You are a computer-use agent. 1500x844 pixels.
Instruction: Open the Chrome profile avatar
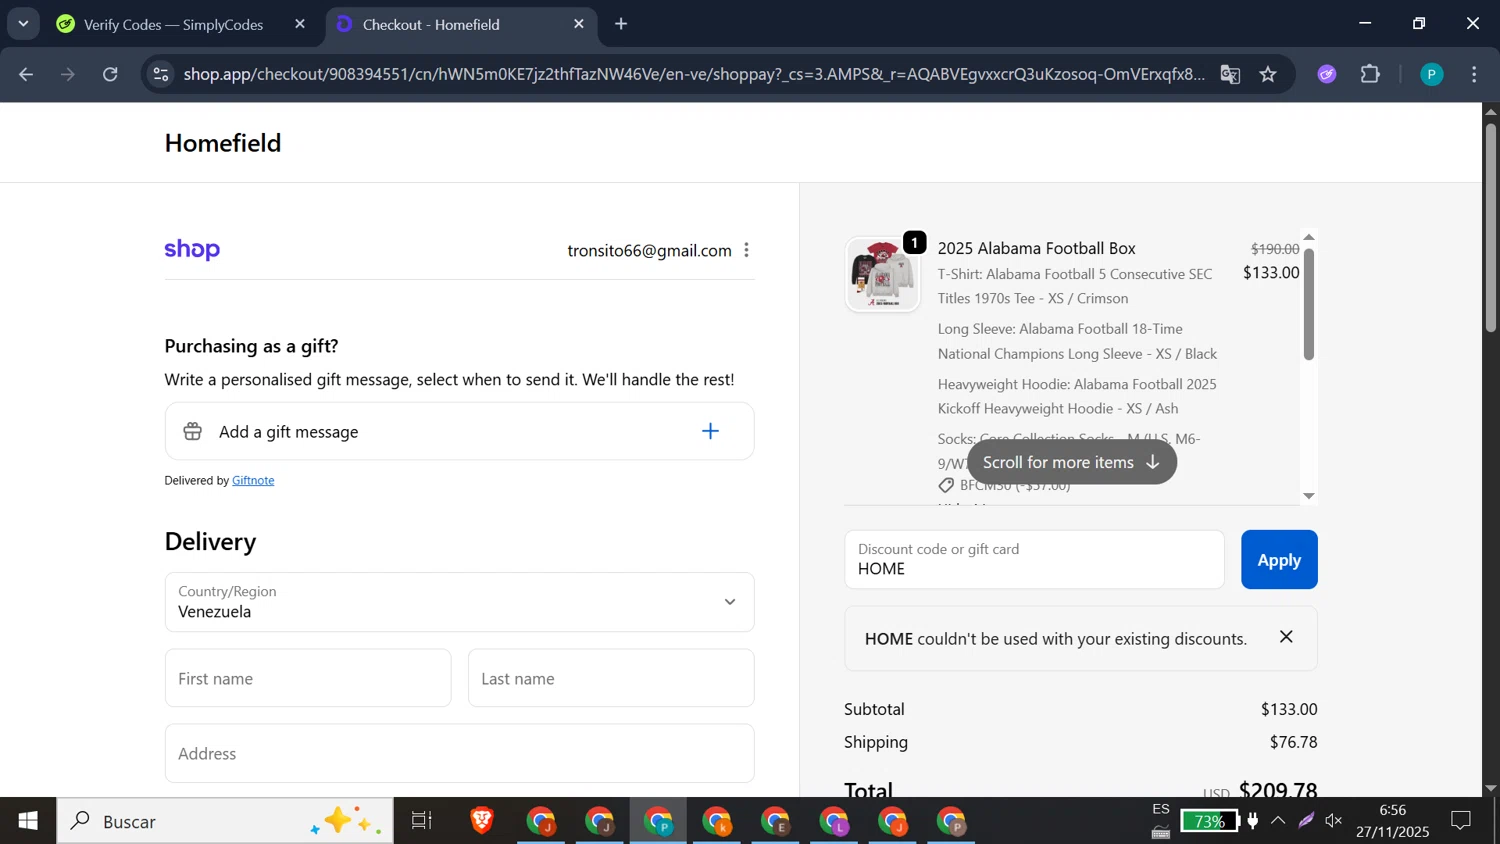[x=1432, y=74]
